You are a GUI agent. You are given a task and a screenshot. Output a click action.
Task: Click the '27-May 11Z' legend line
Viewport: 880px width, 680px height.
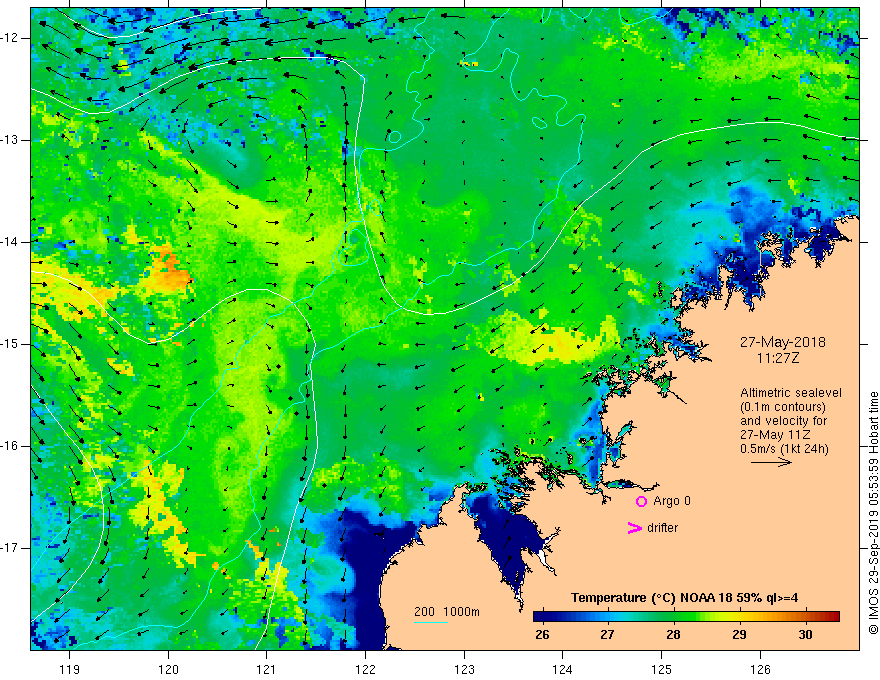(x=774, y=435)
